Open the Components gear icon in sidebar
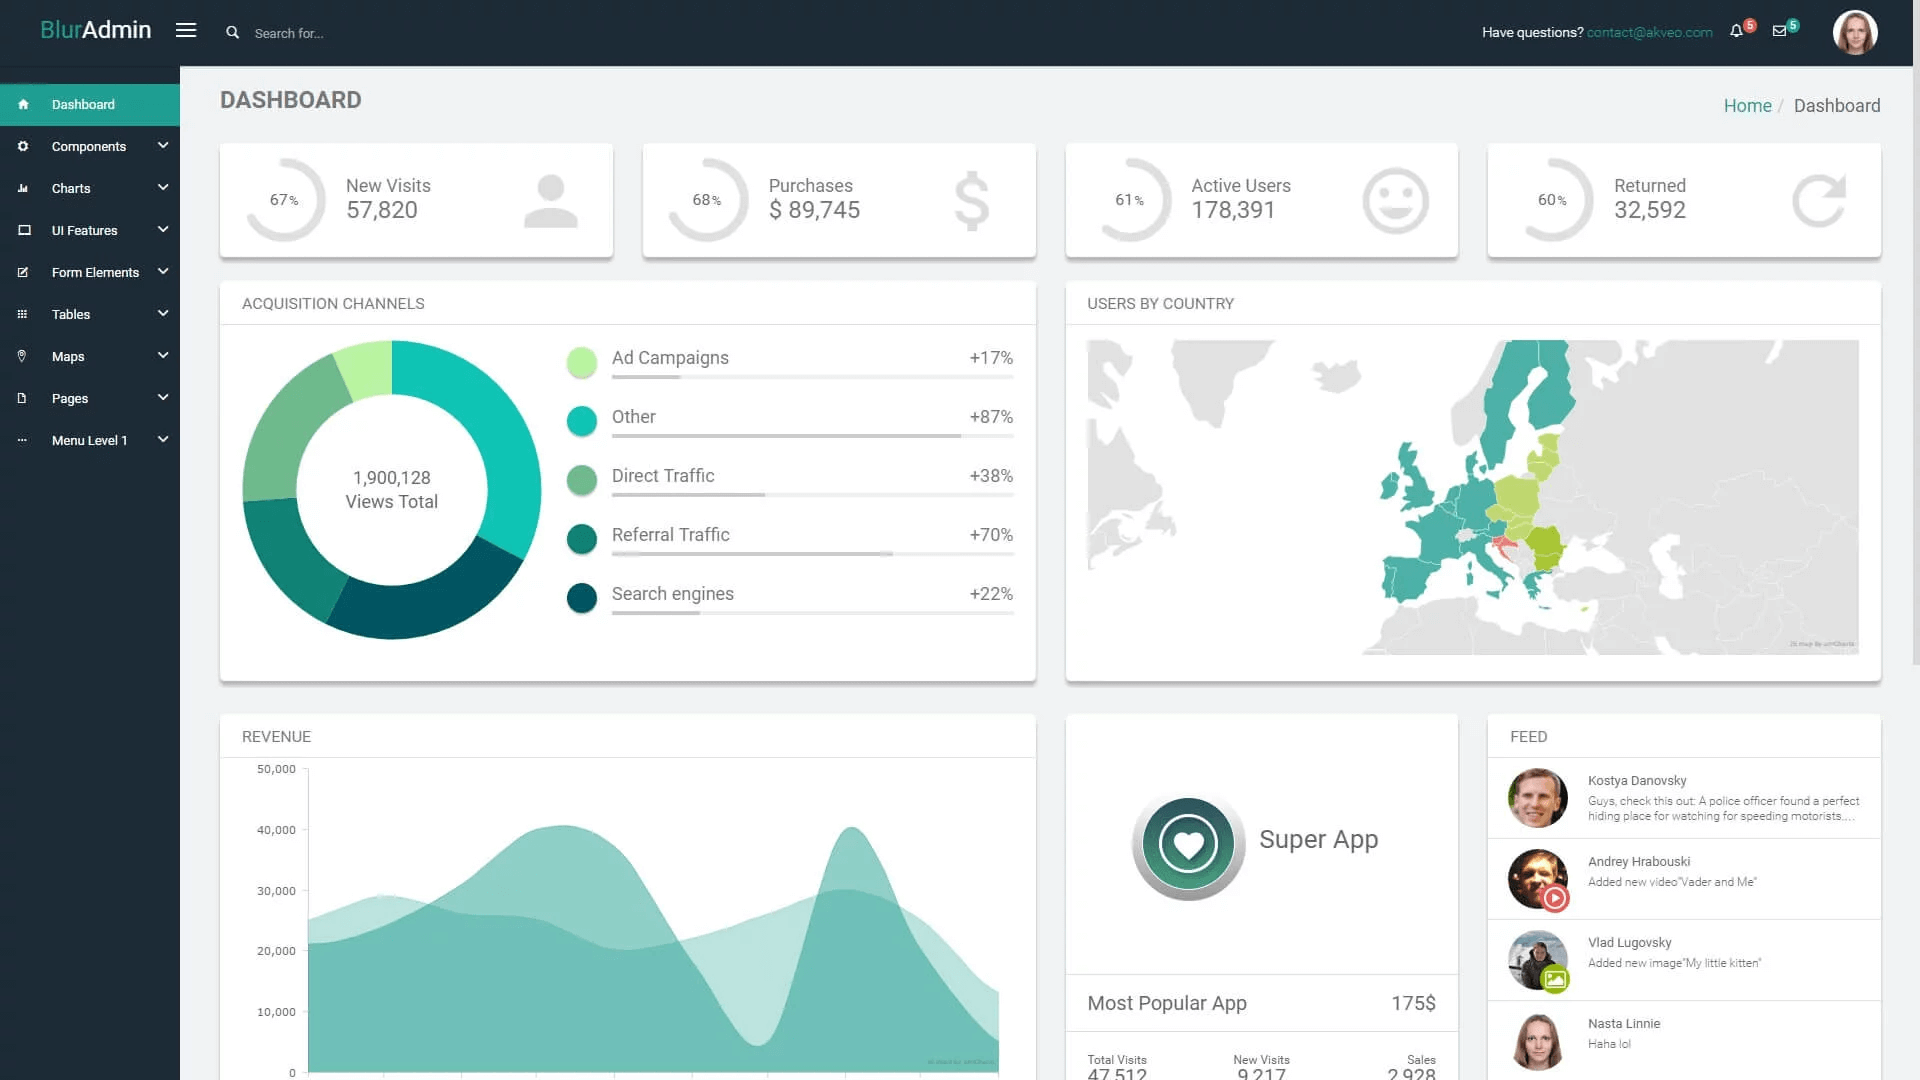Viewport: 1920px width, 1080px height. [x=23, y=146]
